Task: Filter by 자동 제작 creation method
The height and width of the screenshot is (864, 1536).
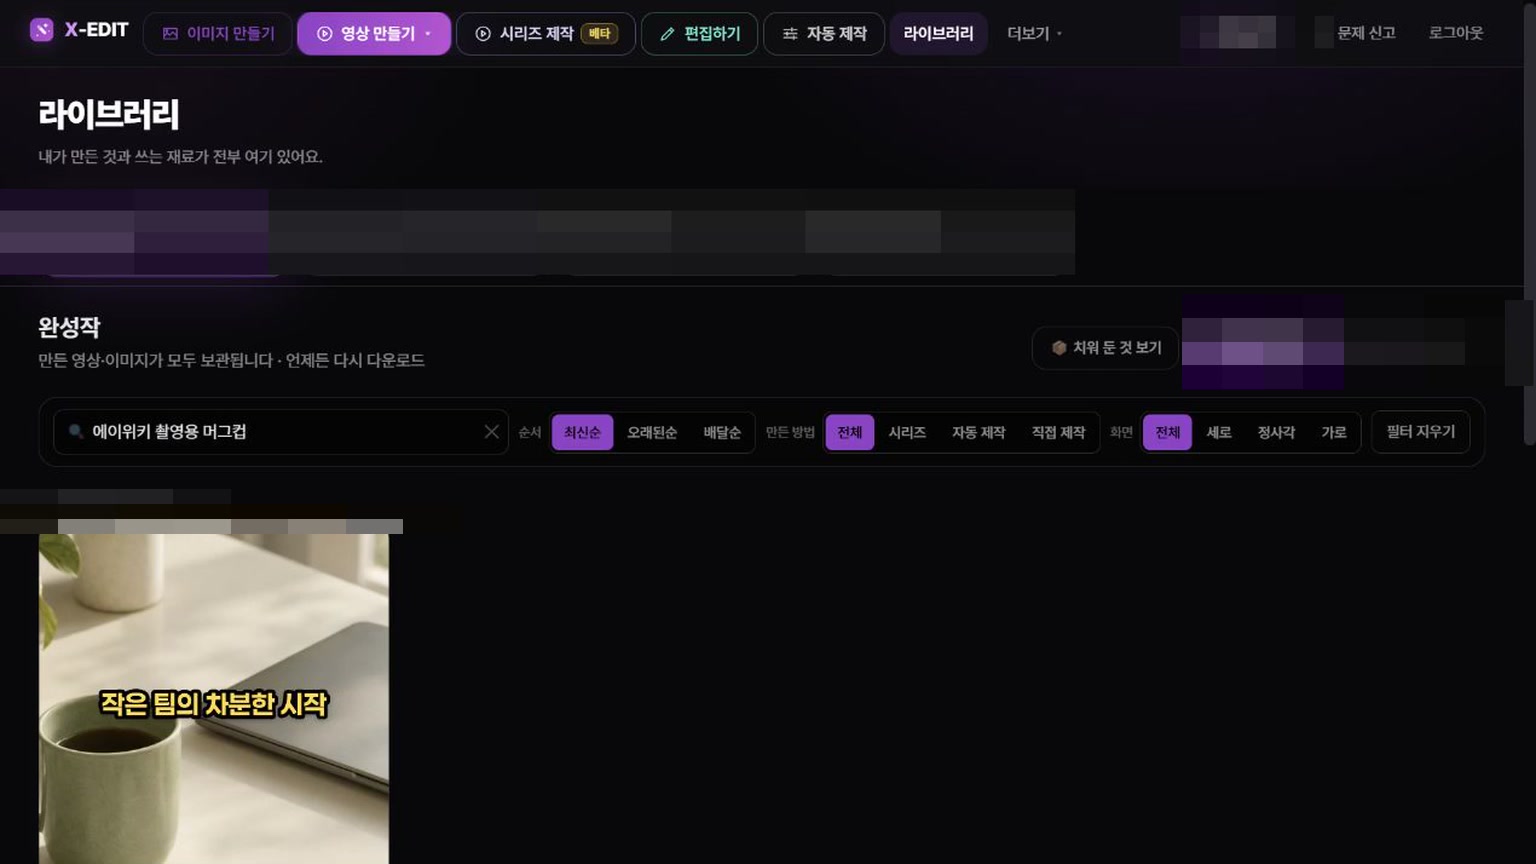Action: click(x=979, y=433)
